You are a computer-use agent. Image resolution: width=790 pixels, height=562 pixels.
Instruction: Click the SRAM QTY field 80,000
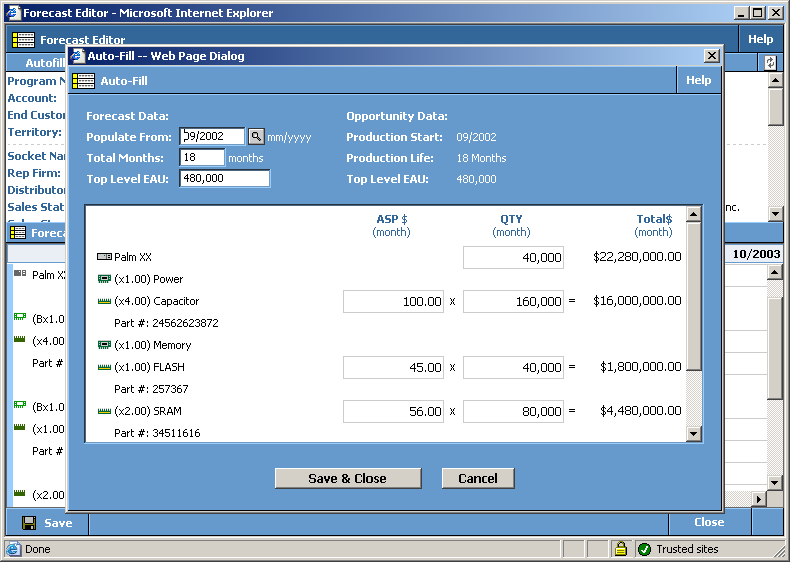(x=513, y=411)
